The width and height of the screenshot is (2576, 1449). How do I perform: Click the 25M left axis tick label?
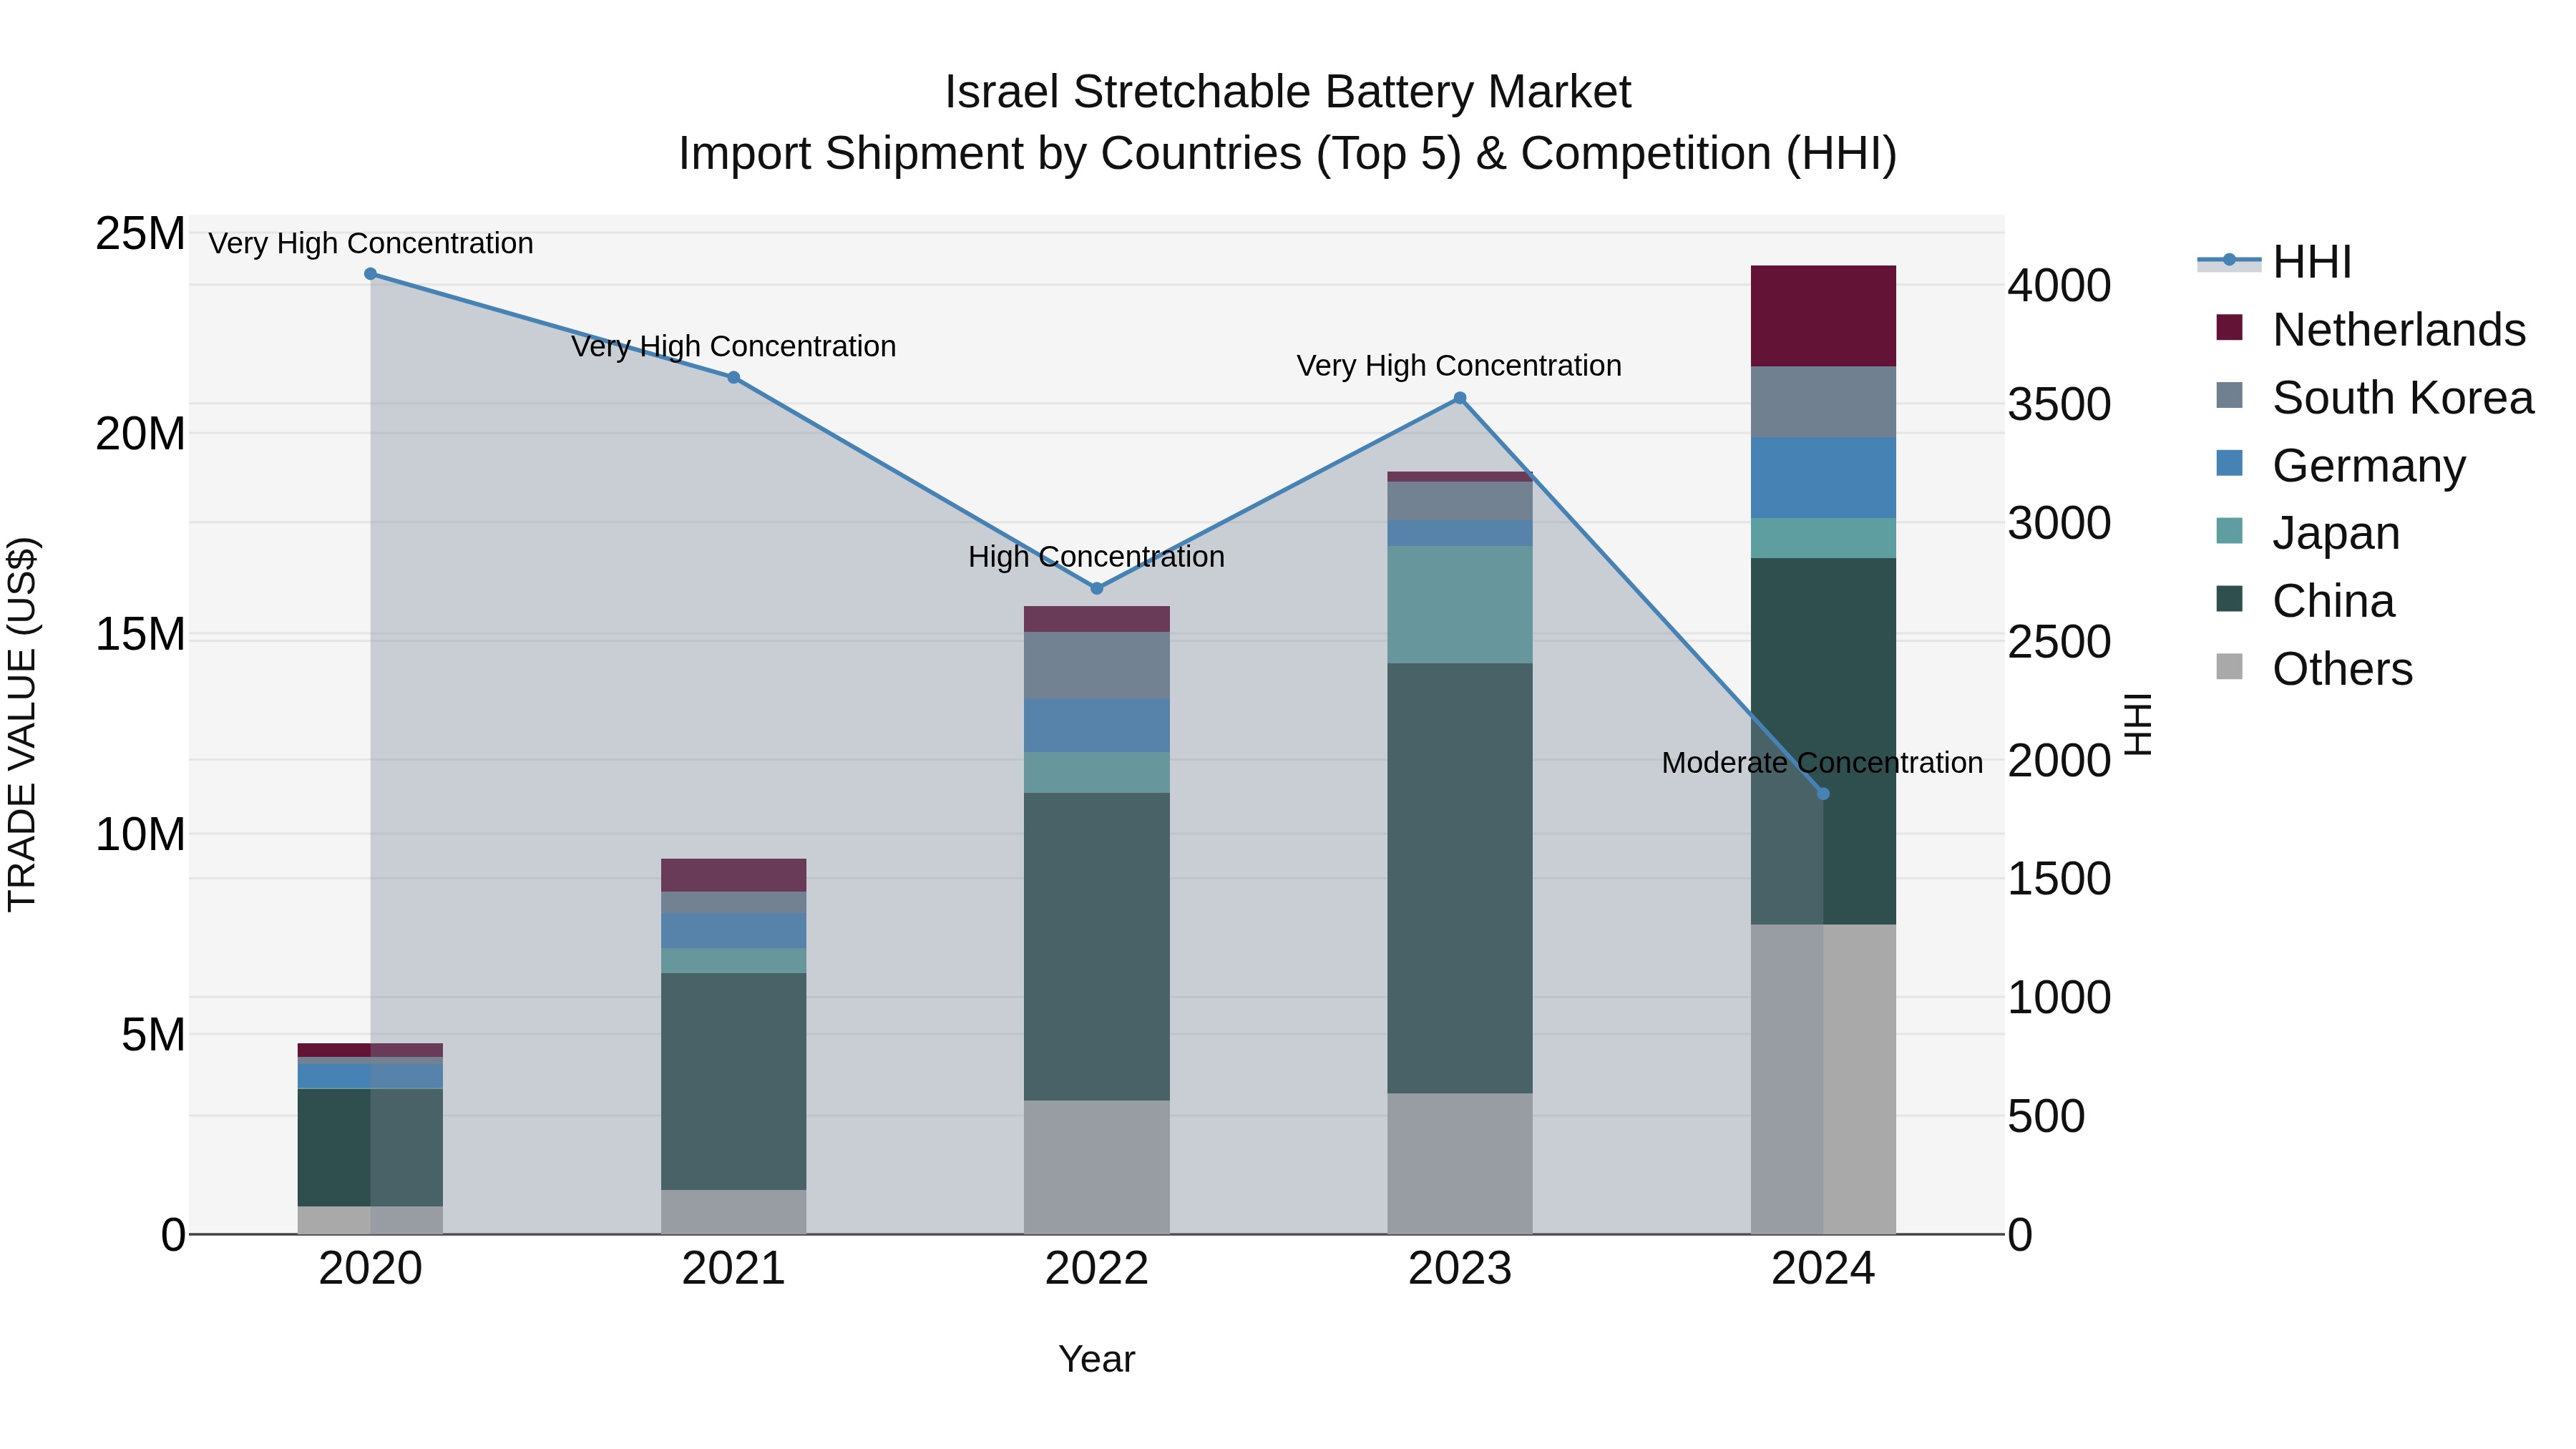(140, 234)
